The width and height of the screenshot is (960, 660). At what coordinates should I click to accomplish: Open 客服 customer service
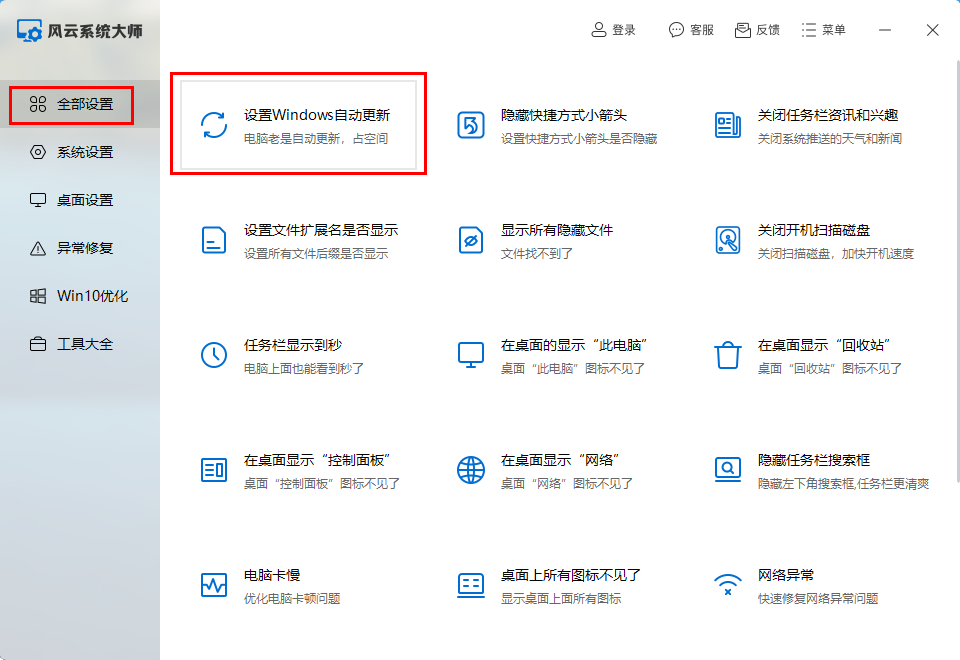pyautogui.click(x=691, y=29)
